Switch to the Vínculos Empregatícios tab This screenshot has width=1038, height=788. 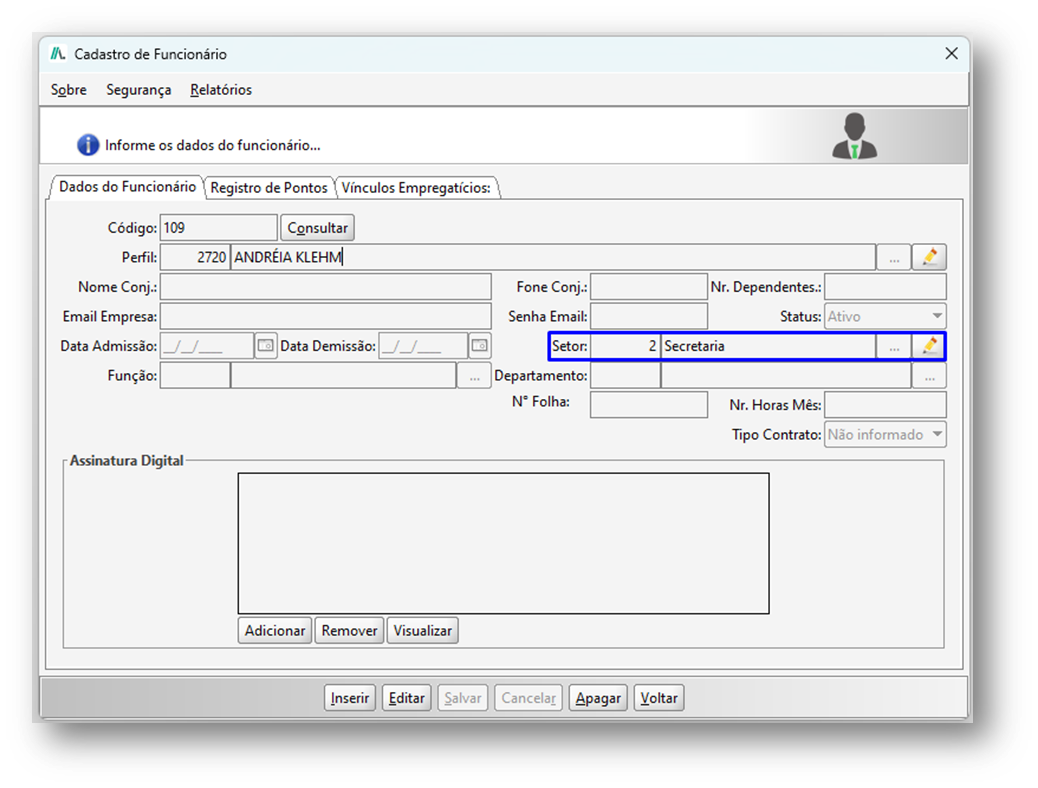click(x=416, y=187)
